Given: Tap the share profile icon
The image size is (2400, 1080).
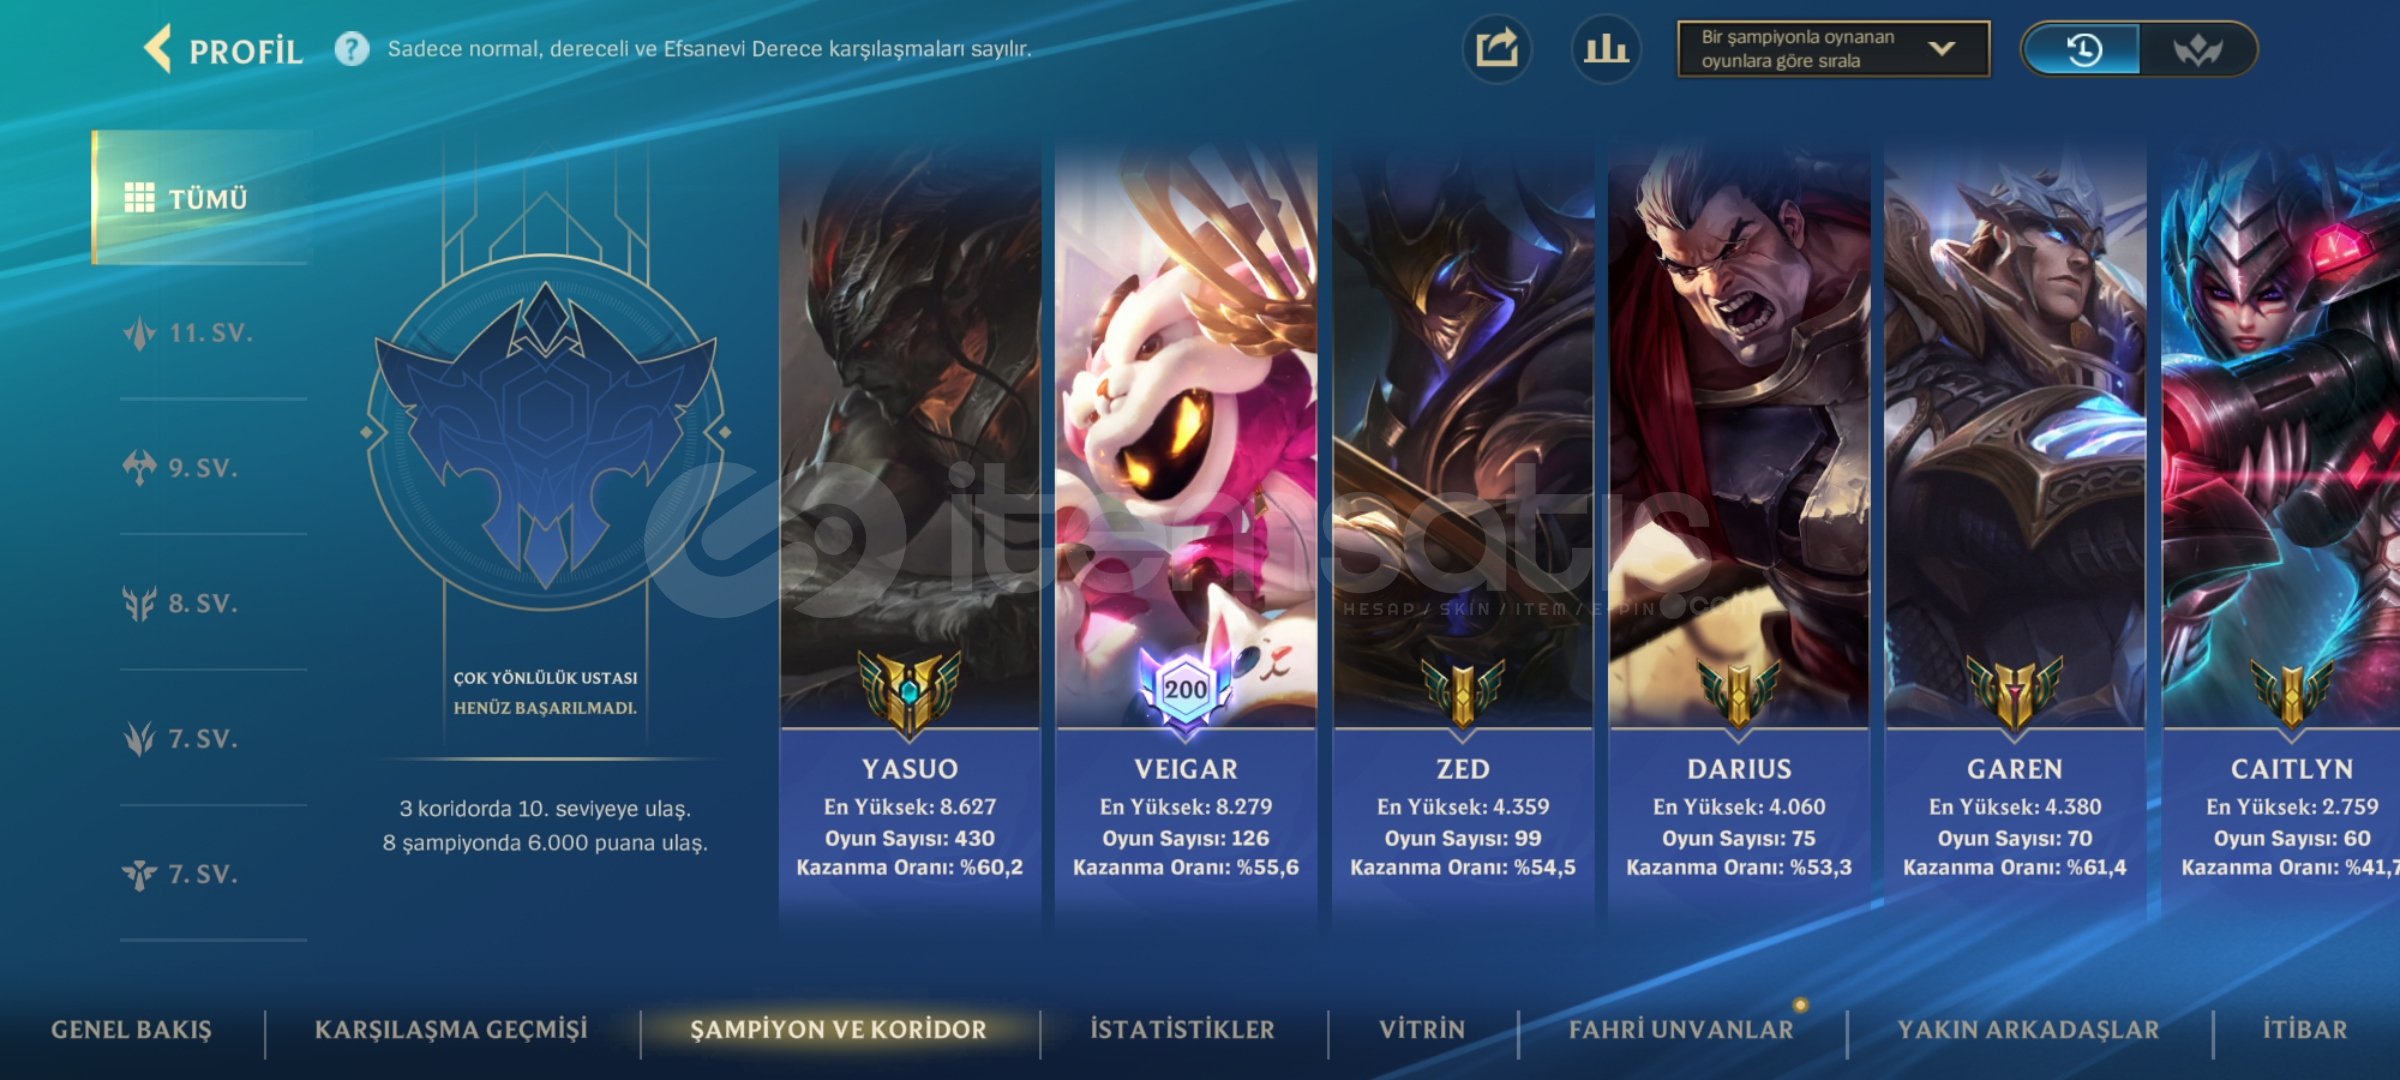Looking at the screenshot, I should [x=1497, y=49].
